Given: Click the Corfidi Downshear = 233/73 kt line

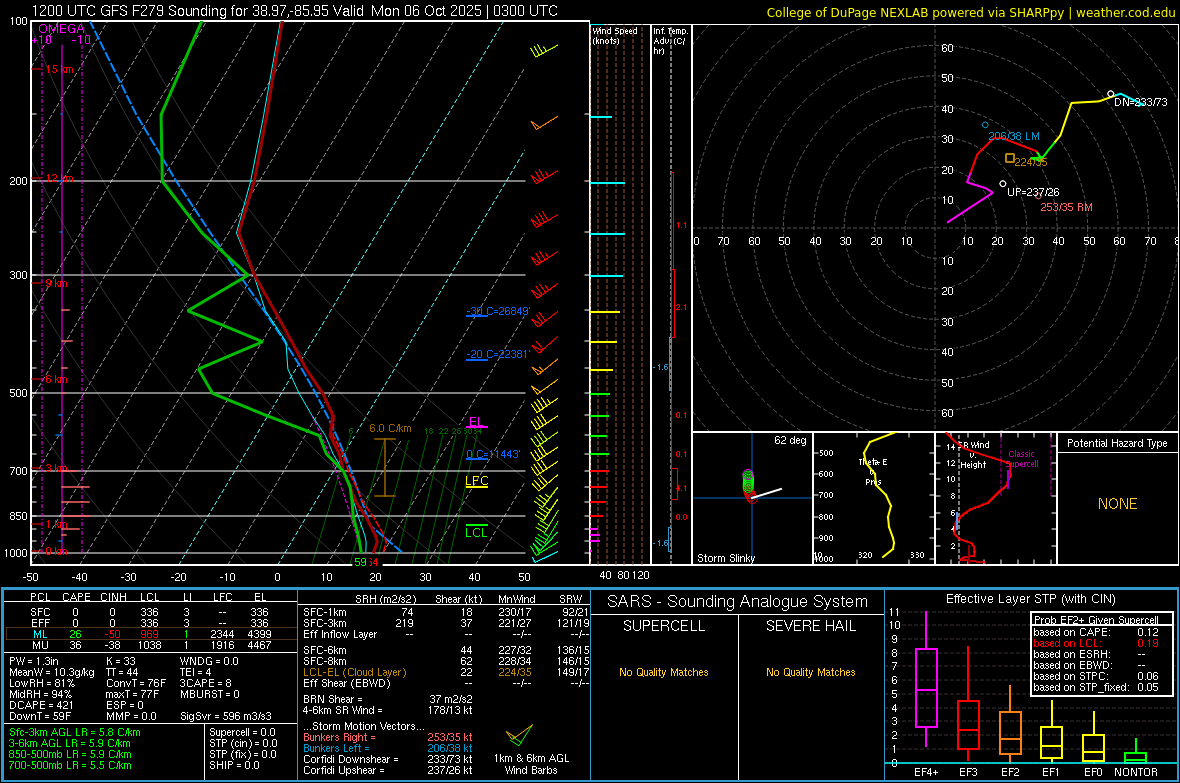Looking at the screenshot, I should pyautogui.click(x=388, y=759).
